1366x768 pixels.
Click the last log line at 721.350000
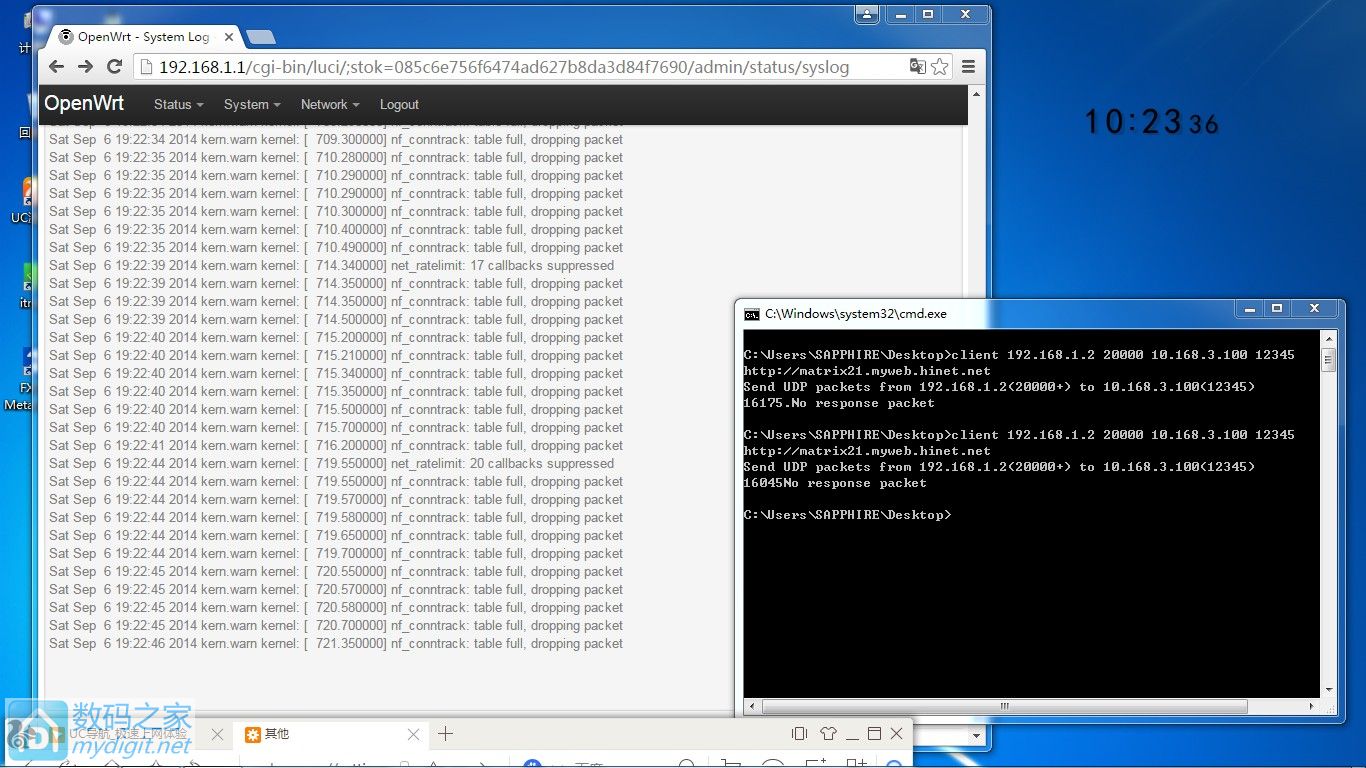[x=336, y=643]
